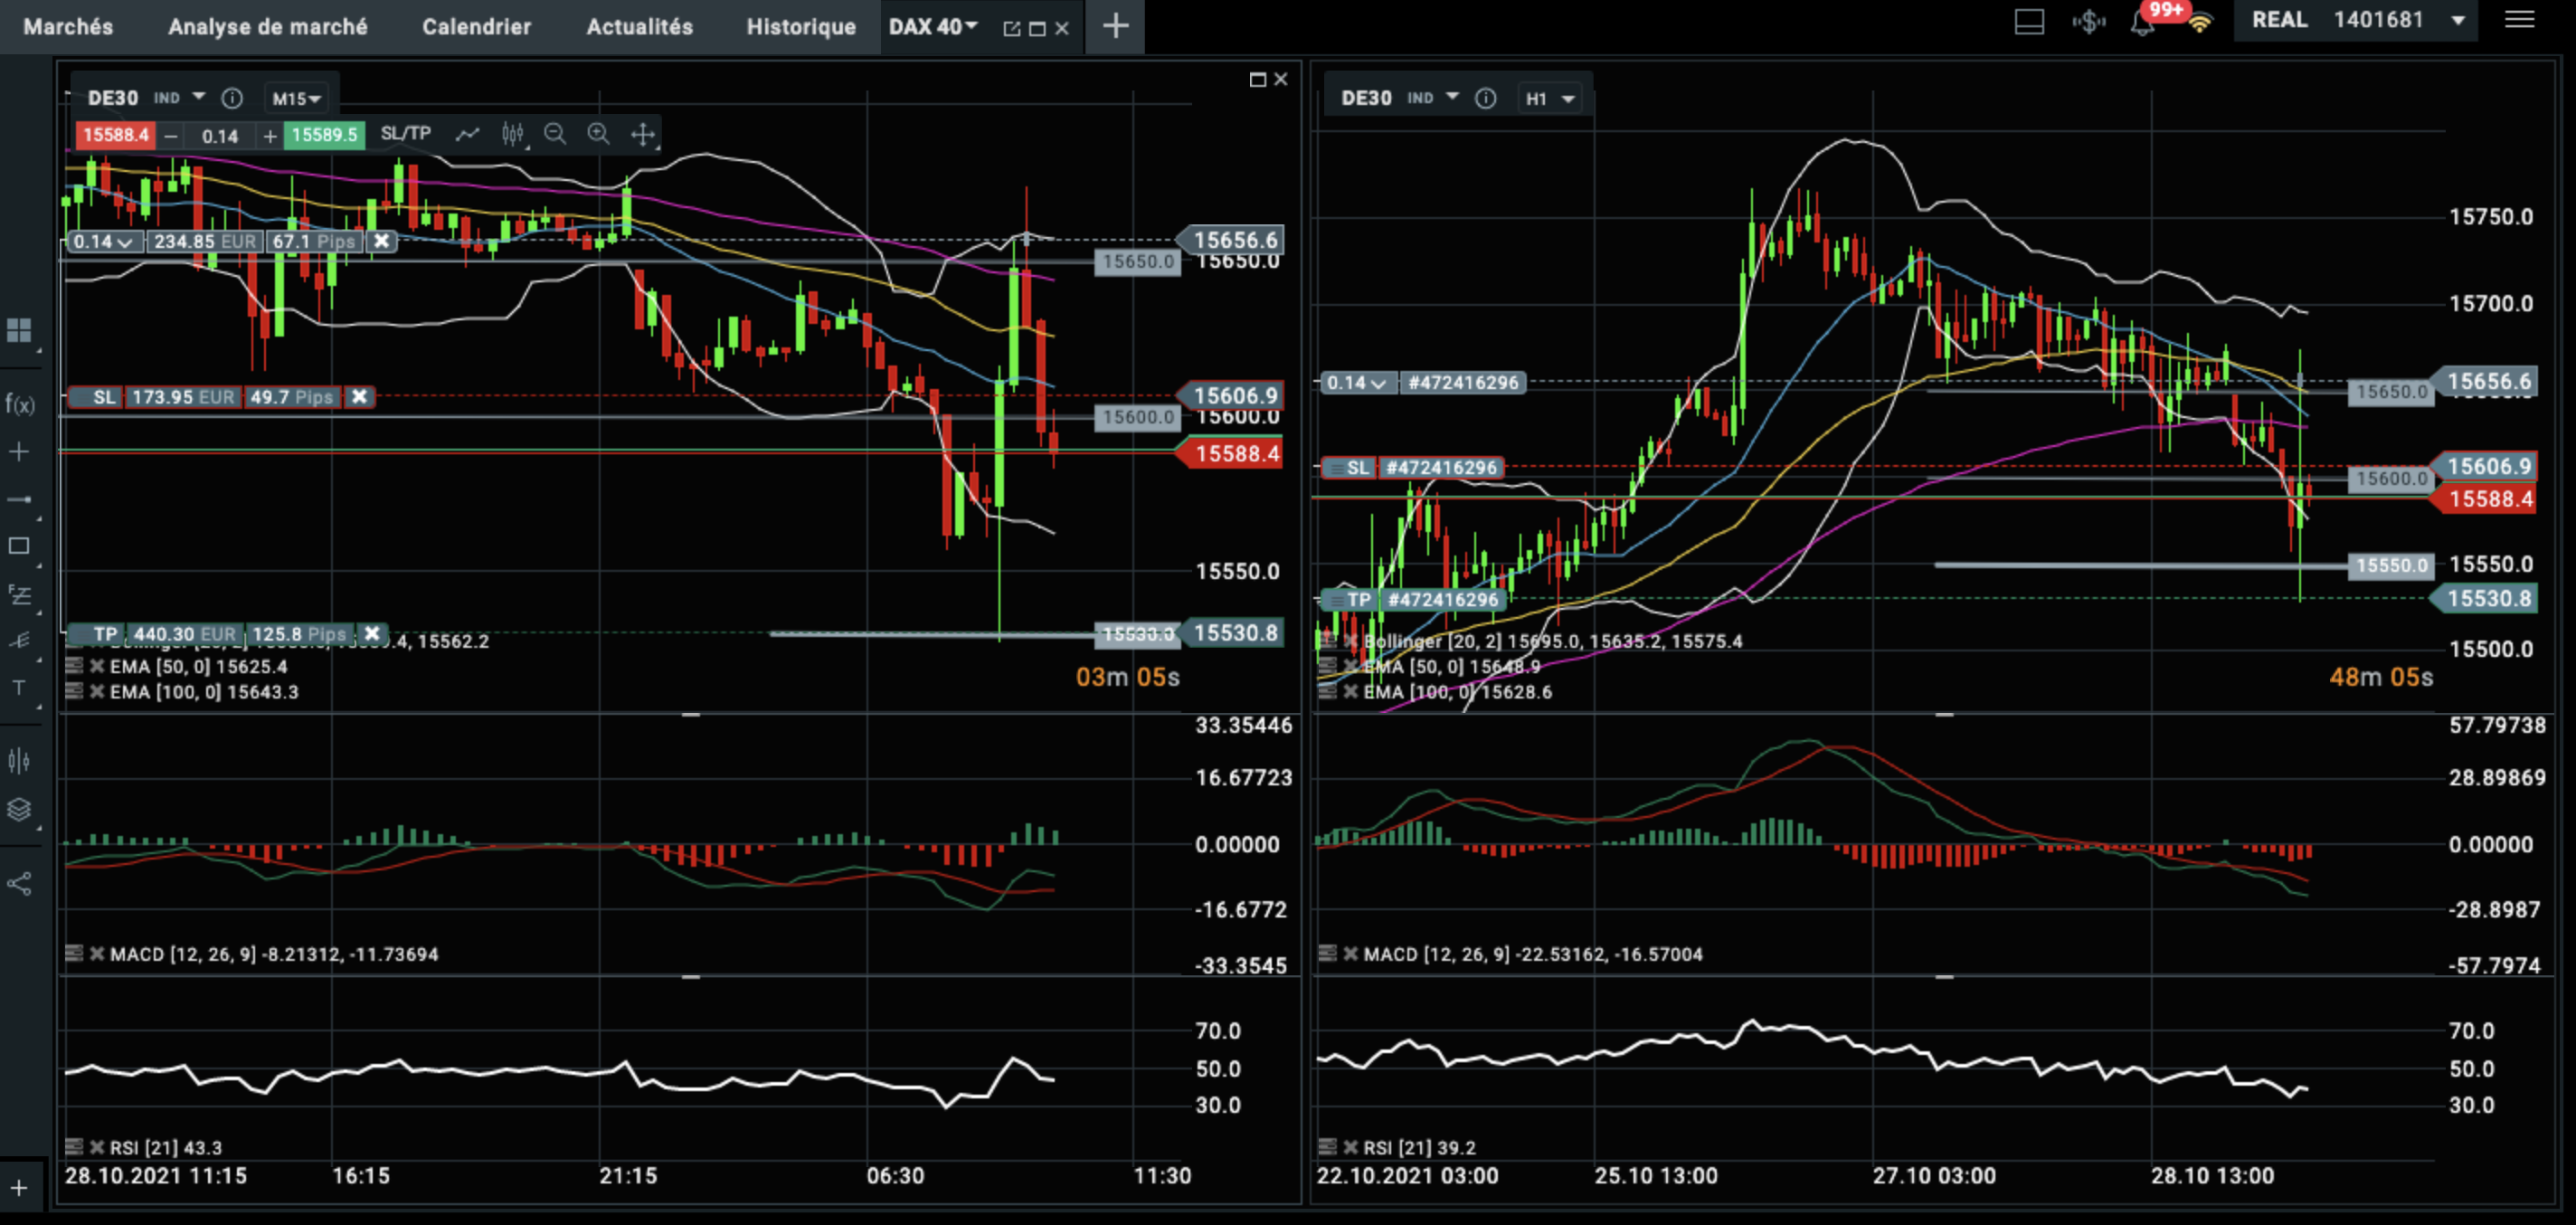Click the share icon in sidebar

coord(19,884)
